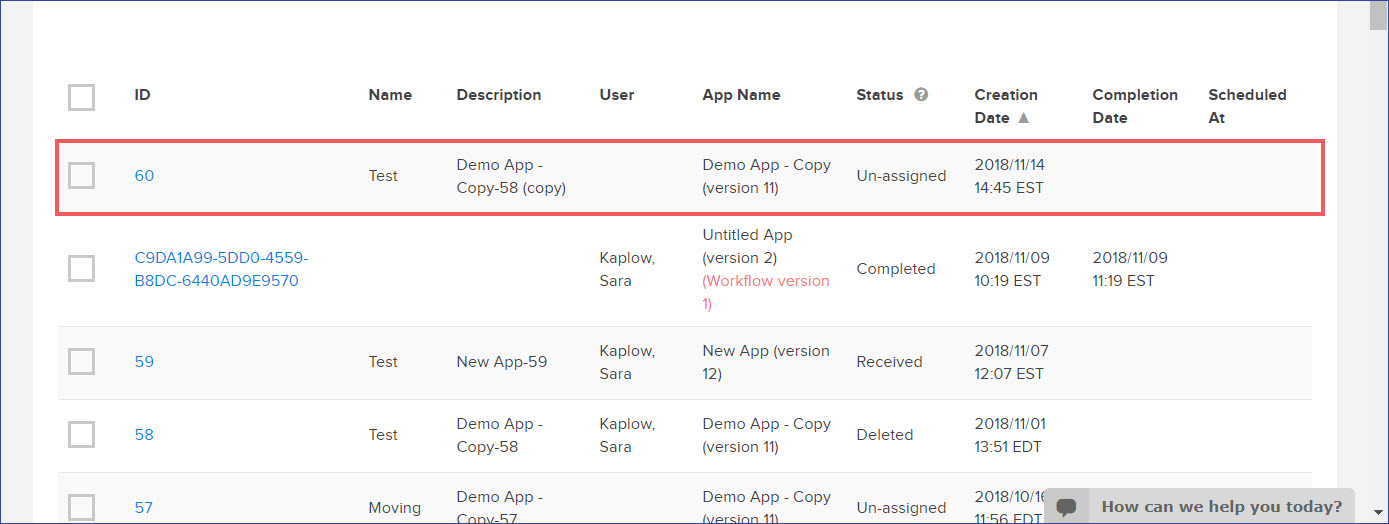This screenshot has width=1389, height=524.
Task: Open dispatch ID 58 link
Action: pos(144,435)
